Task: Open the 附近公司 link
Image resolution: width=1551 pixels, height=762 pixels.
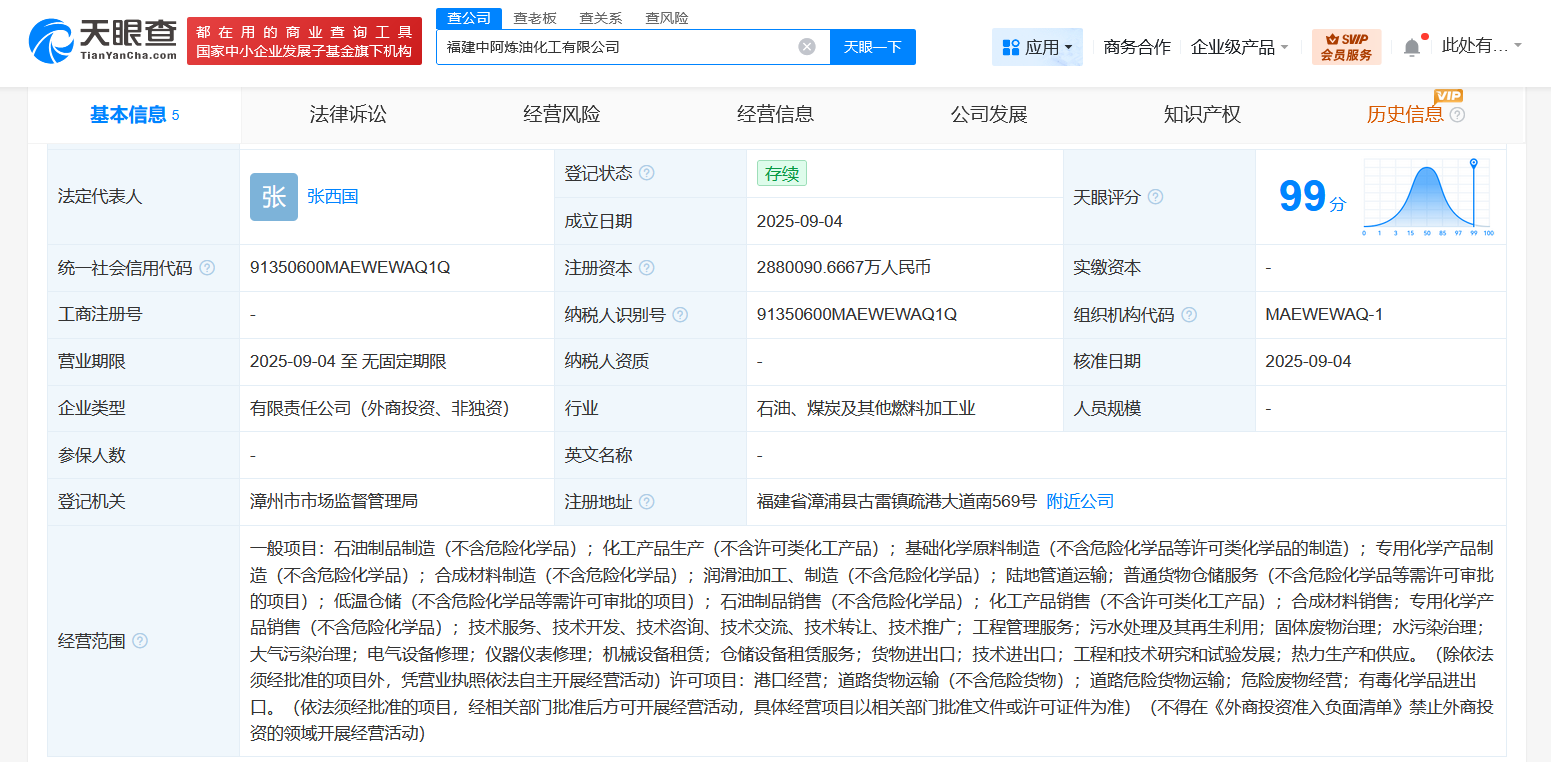Action: click(1078, 501)
